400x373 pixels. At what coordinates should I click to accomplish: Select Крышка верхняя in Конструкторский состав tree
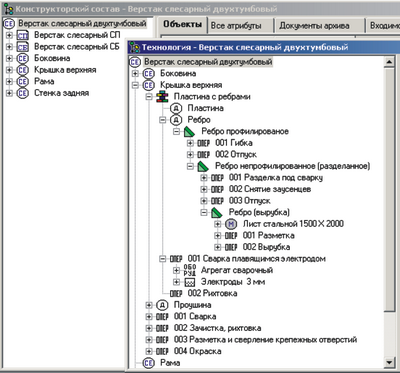pos(65,70)
